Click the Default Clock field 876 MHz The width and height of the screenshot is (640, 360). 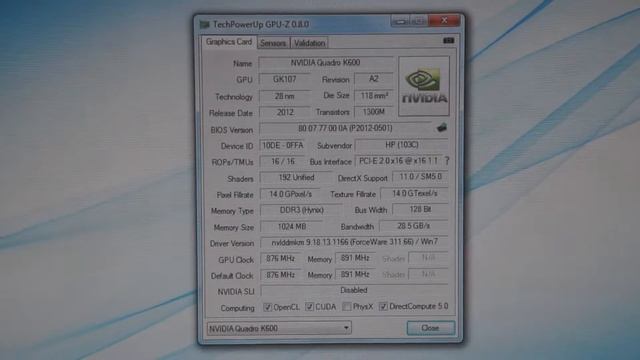click(280, 275)
